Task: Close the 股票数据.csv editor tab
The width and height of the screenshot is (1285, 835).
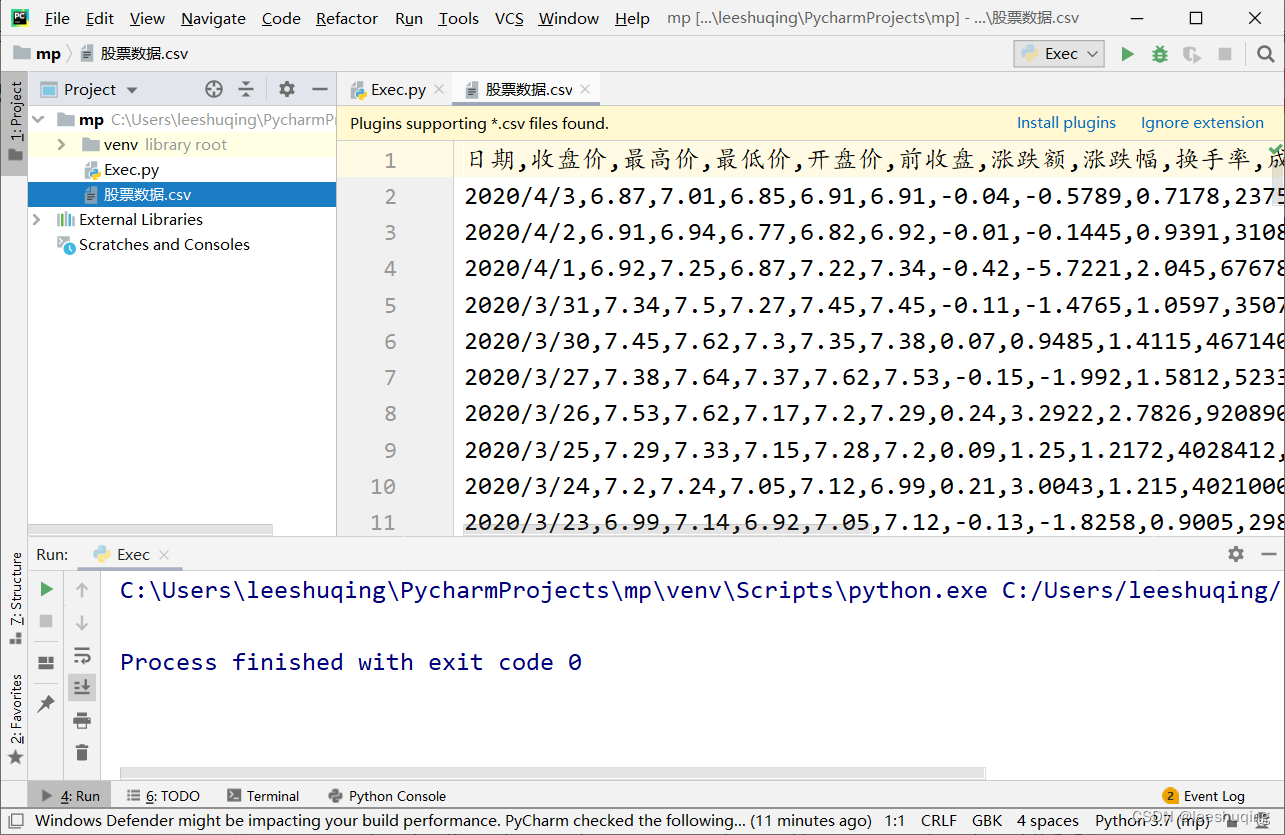Action: coord(585,89)
